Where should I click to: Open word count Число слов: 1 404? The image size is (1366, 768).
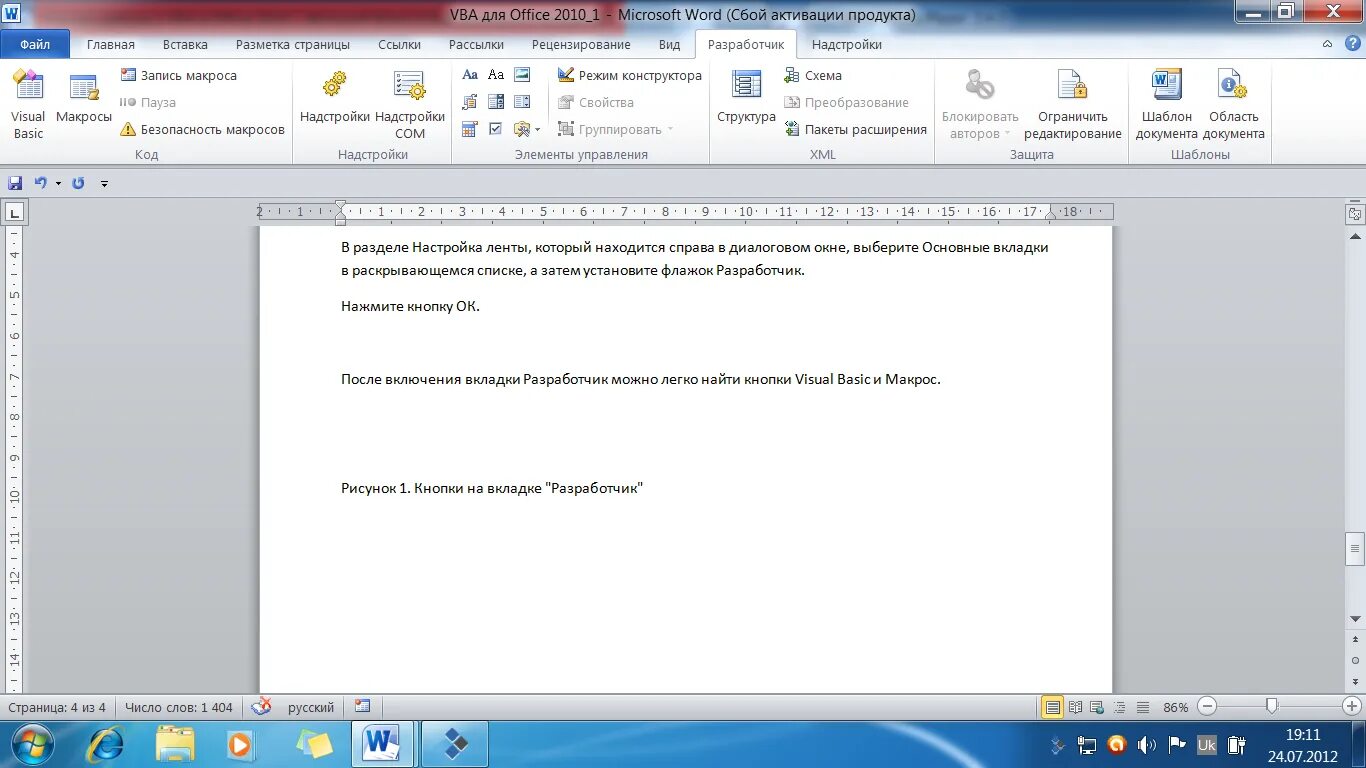point(179,707)
